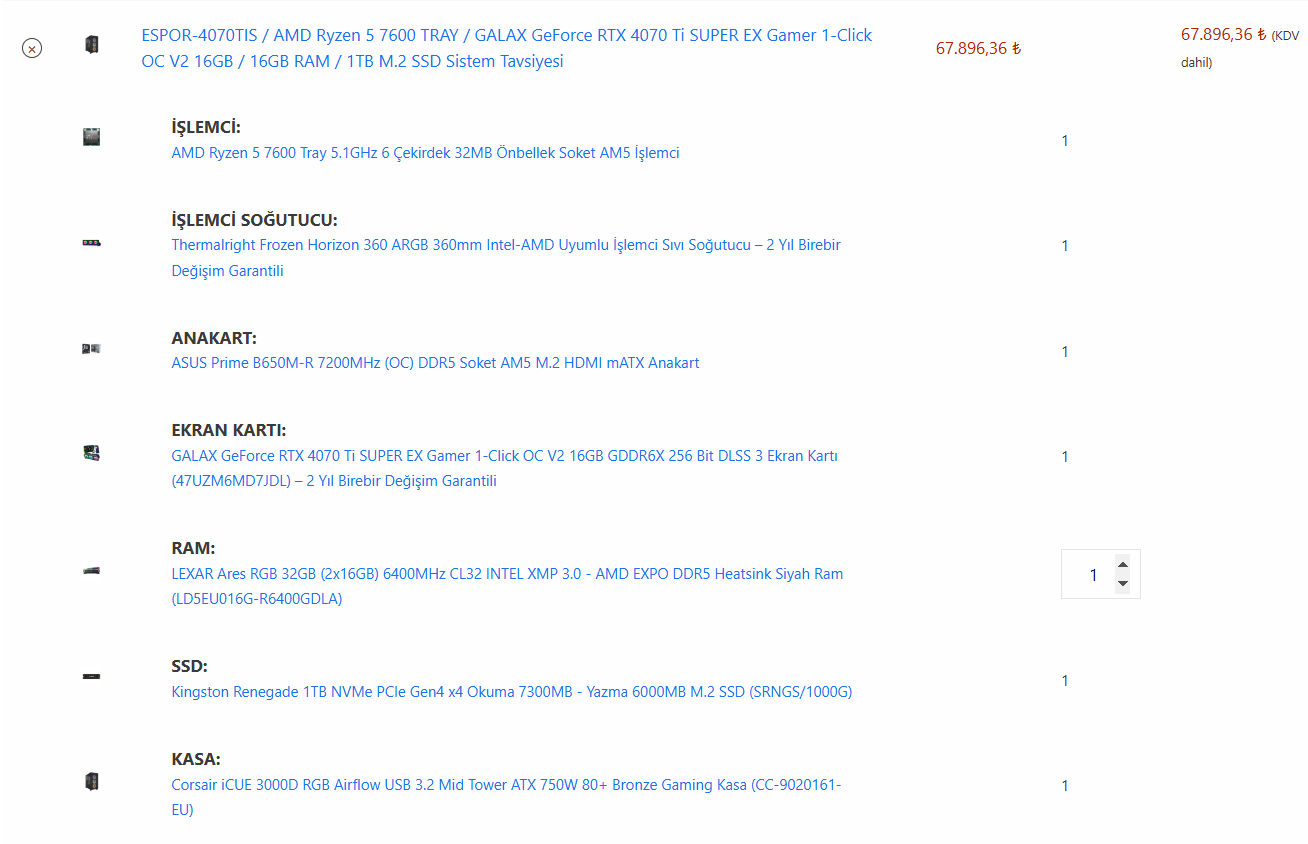Increase the RAM quantity with the up arrow

click(x=1122, y=564)
